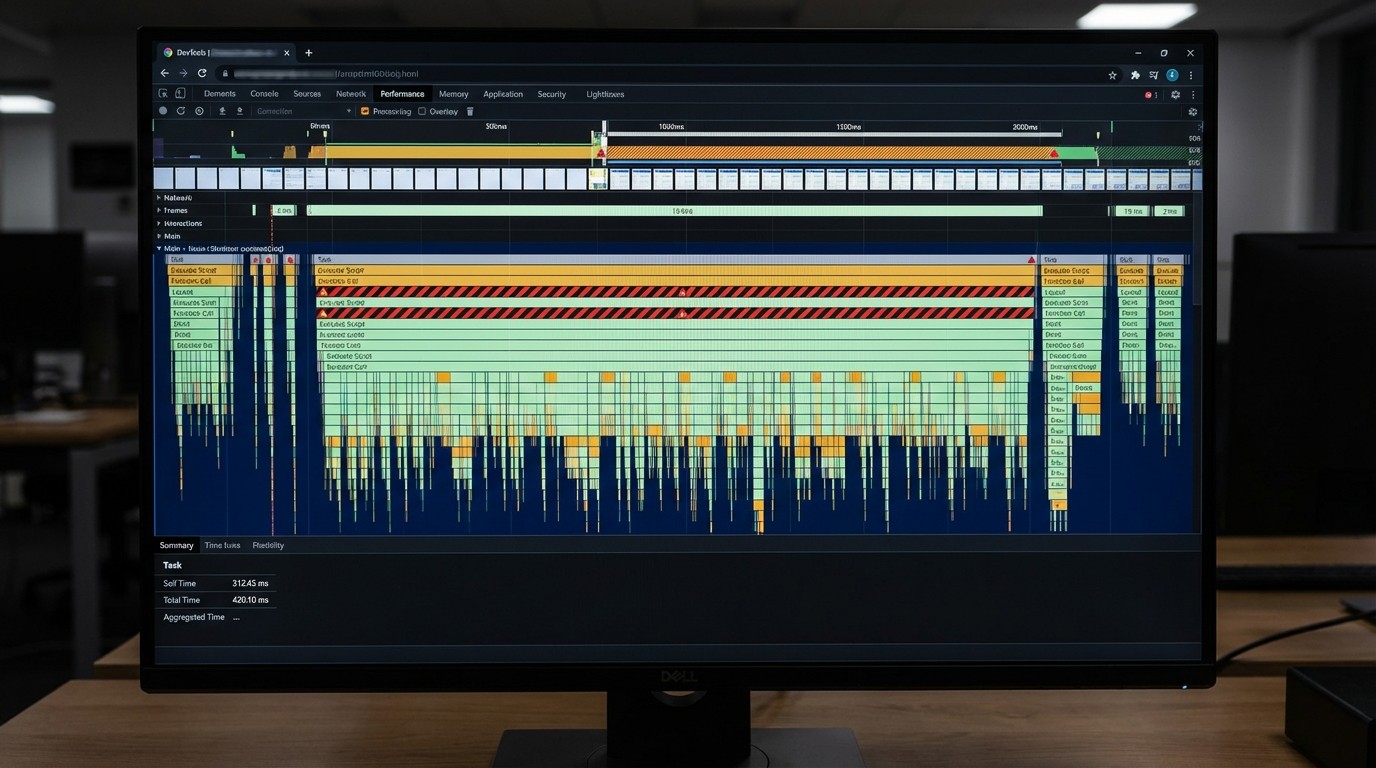The image size is (1376, 768).
Task: Toggle the device toolbar icon
Action: (x=180, y=94)
